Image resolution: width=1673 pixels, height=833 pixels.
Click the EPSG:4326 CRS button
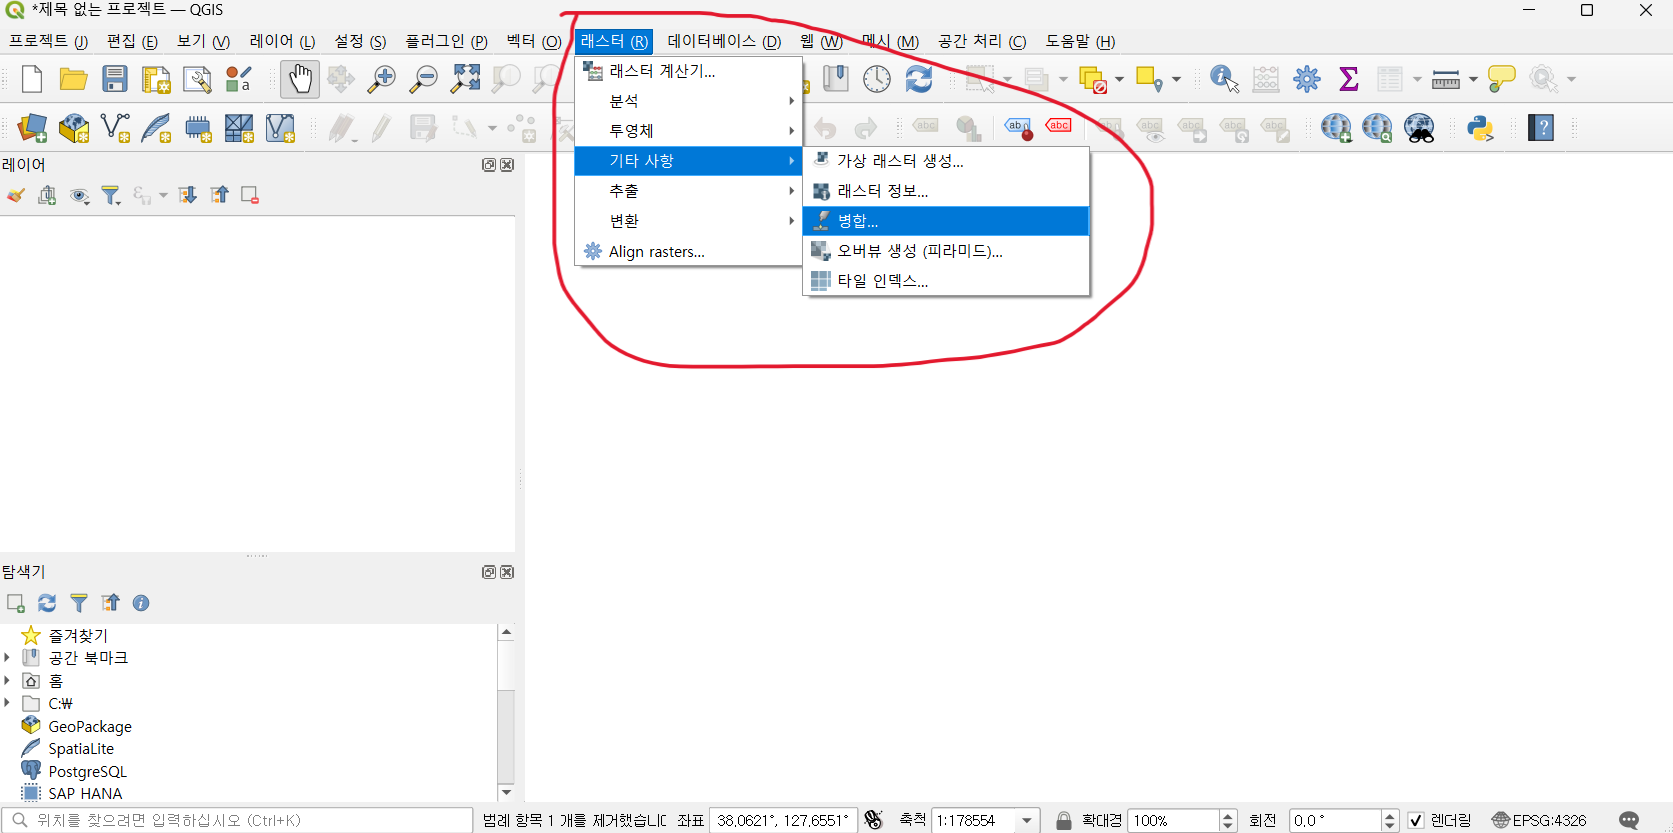click(1538, 821)
